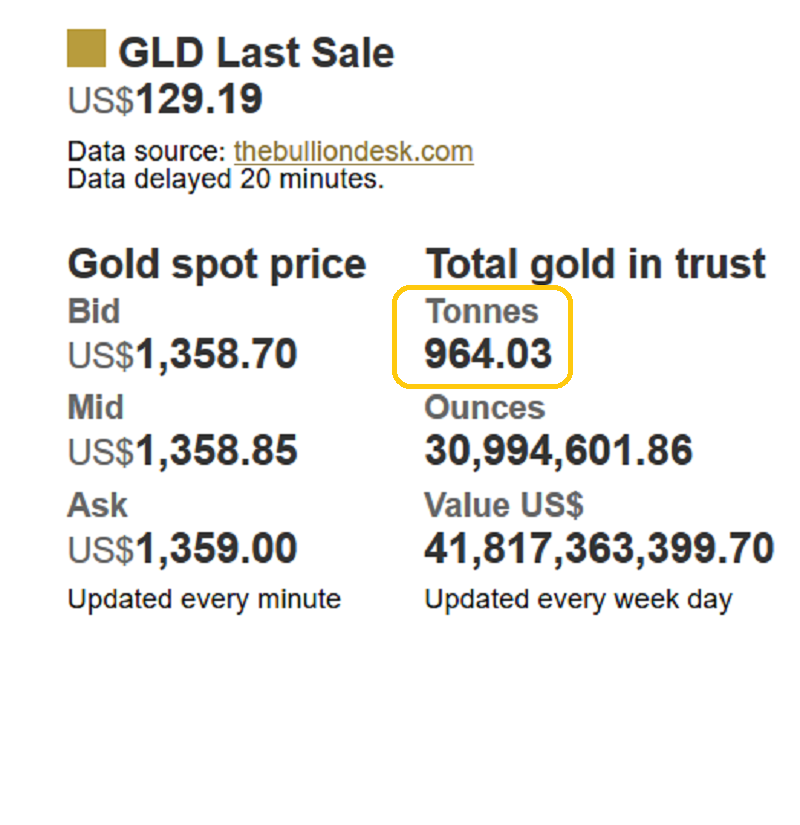Click the Ask label
The height and width of the screenshot is (825, 800).
tap(97, 505)
